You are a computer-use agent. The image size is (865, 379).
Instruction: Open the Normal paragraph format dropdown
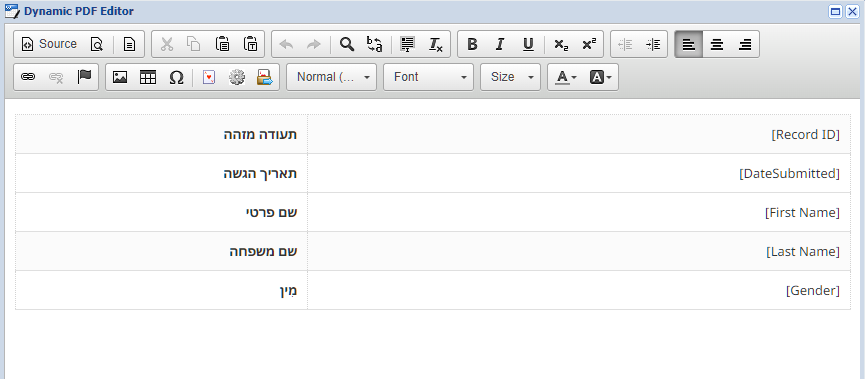[x=332, y=77]
